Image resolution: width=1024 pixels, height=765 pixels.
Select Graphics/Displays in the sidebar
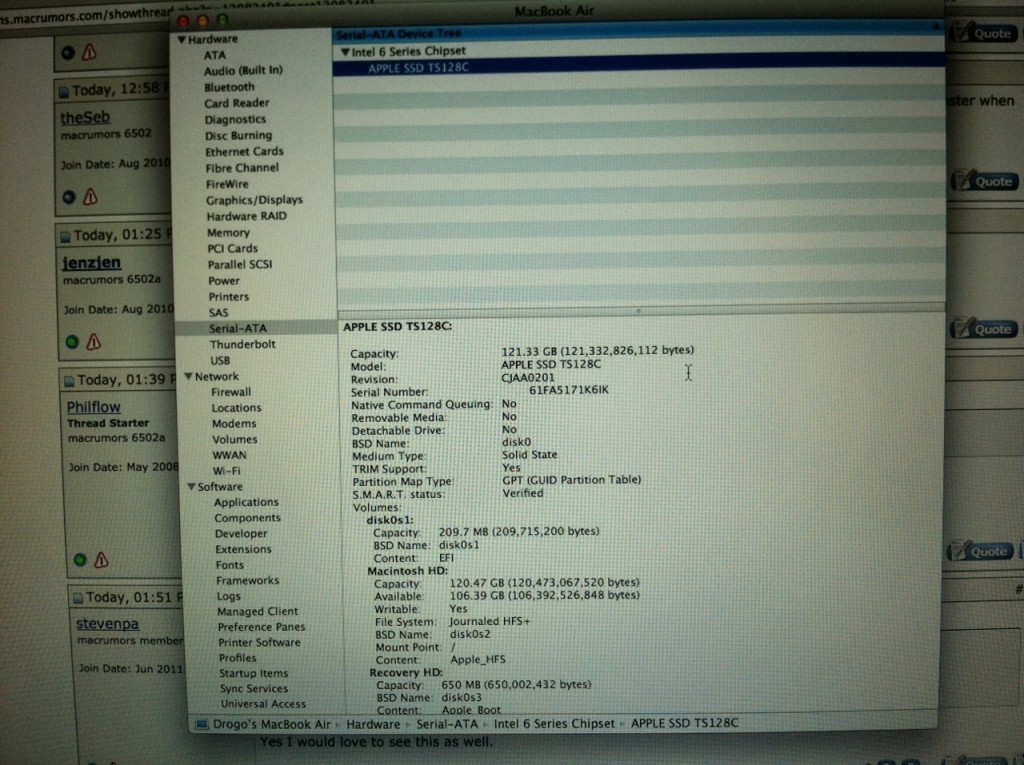pos(254,200)
